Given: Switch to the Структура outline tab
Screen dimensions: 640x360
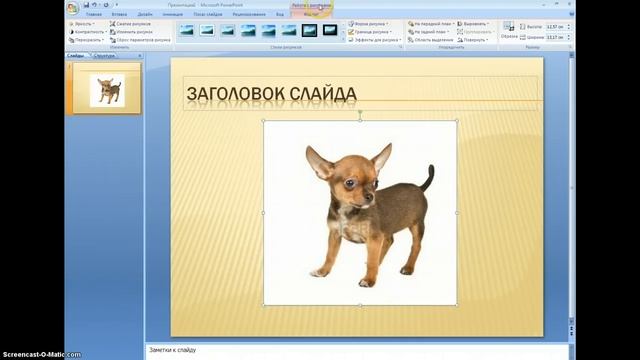Looking at the screenshot, I should 104,56.
